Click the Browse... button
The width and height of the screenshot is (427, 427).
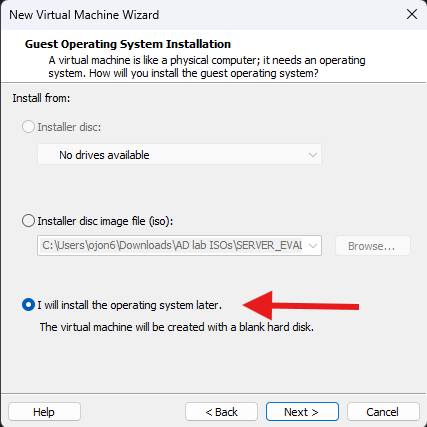click(x=373, y=246)
